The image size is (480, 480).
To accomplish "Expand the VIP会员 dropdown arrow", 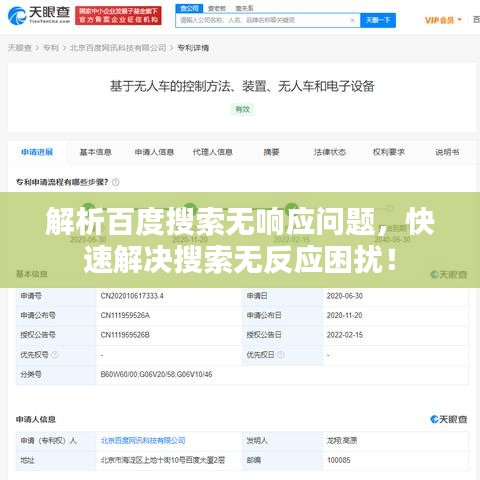I will (x=460, y=20).
